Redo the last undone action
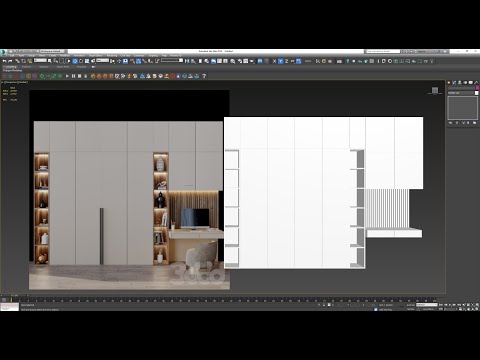Image resolution: width=480 pixels, height=360 pixels. 10,61
